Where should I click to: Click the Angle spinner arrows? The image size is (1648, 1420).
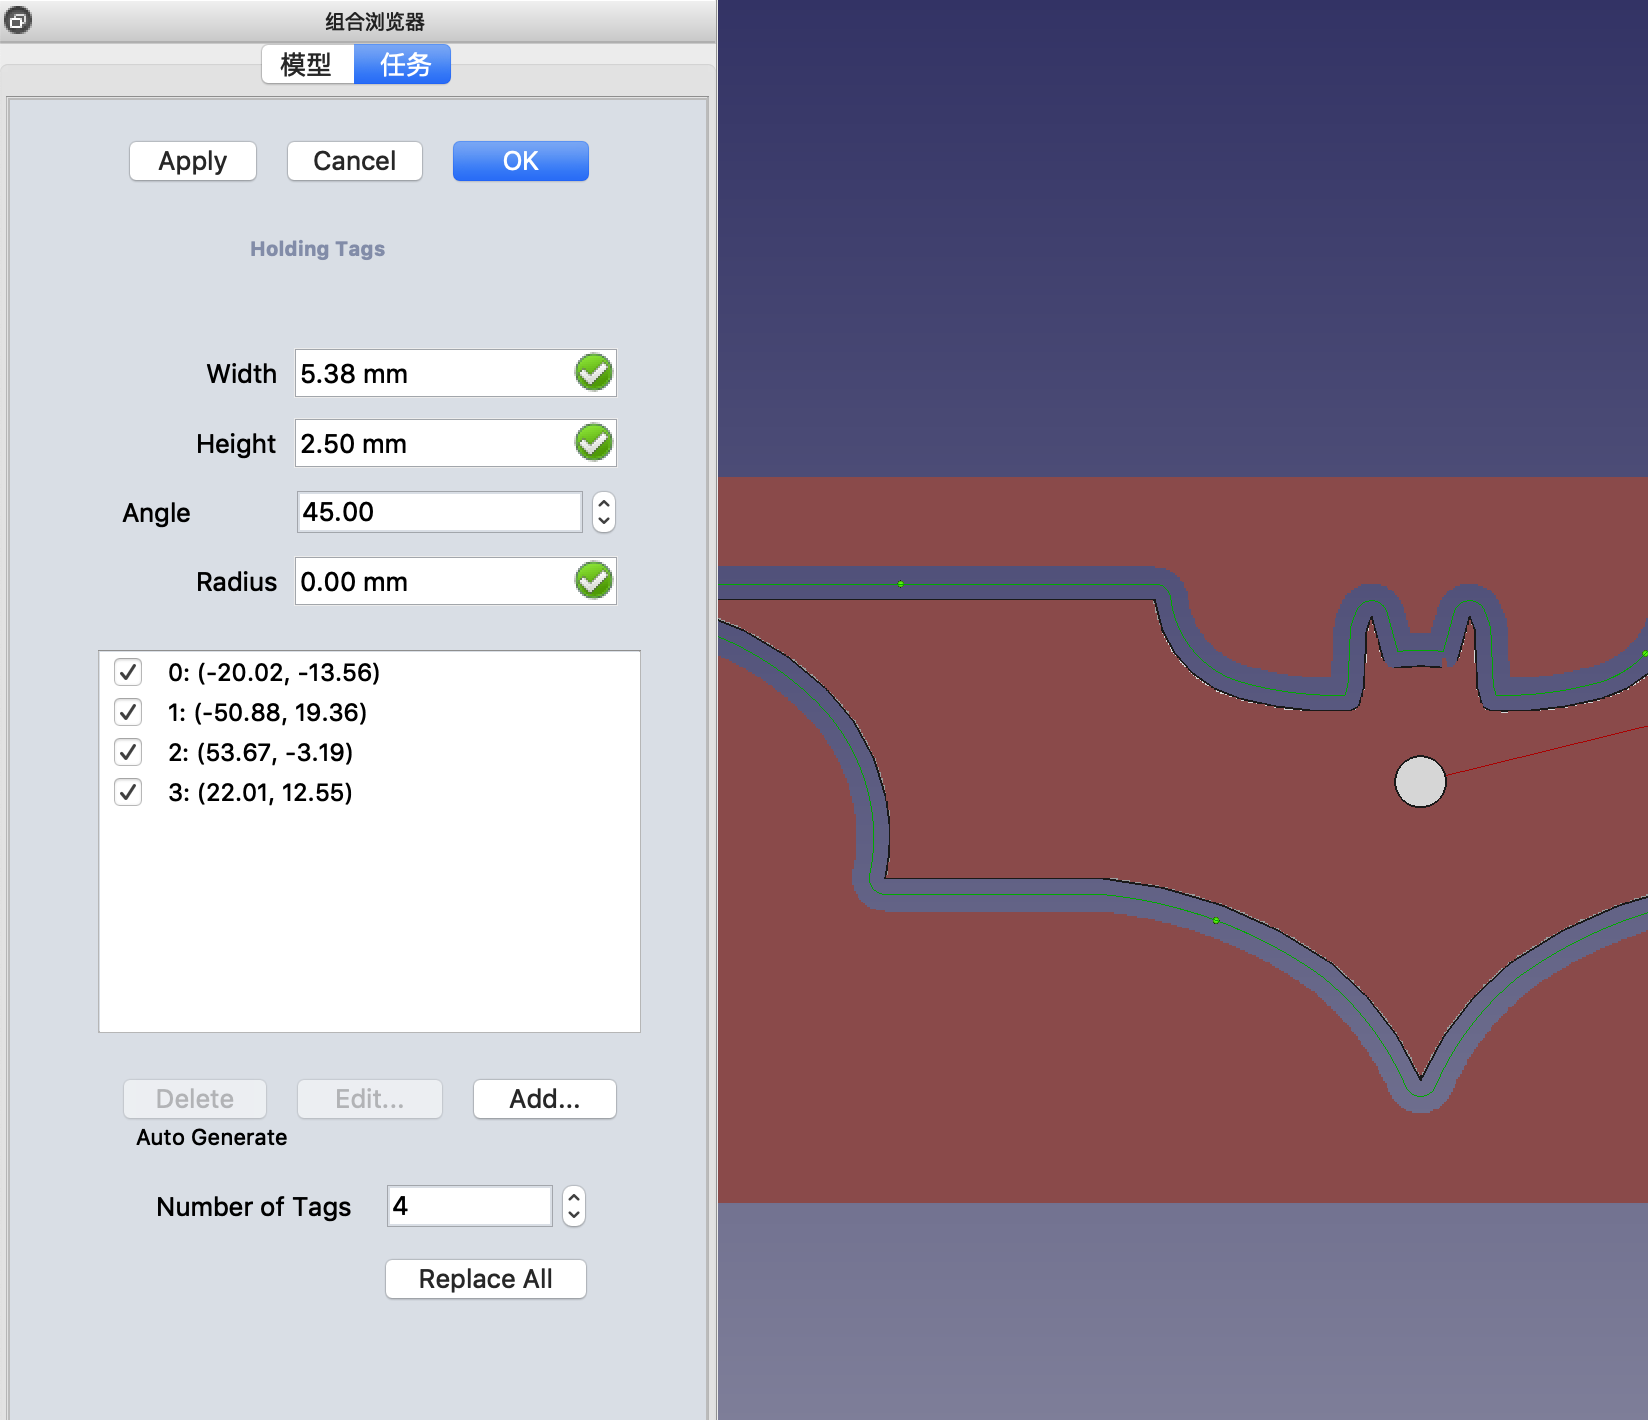point(603,512)
